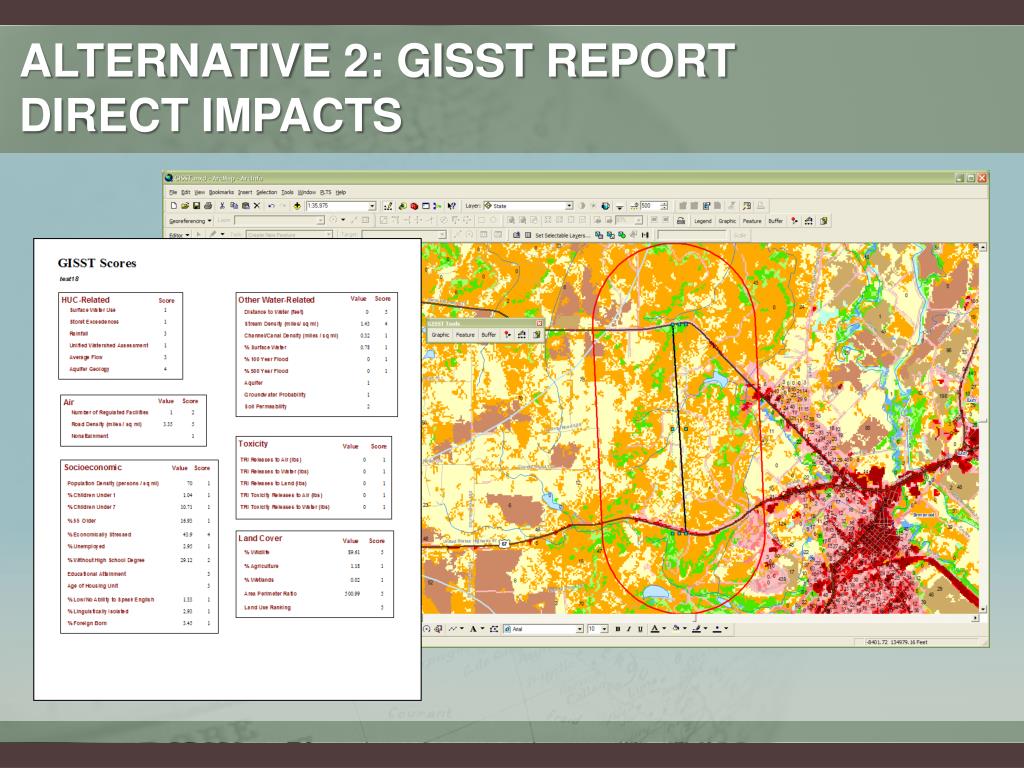Viewport: 1024px width, 768px height.
Task: Click the Open folder icon
Action: pos(185,206)
